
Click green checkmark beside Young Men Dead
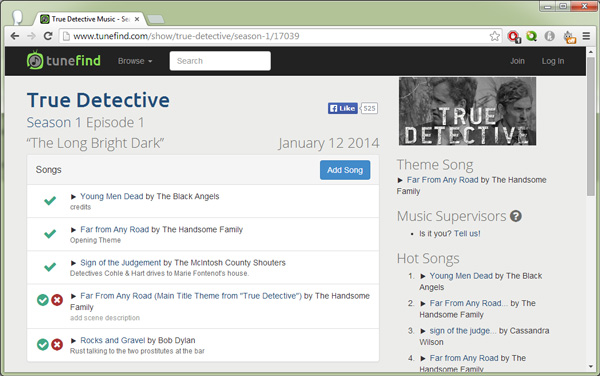tap(50, 200)
